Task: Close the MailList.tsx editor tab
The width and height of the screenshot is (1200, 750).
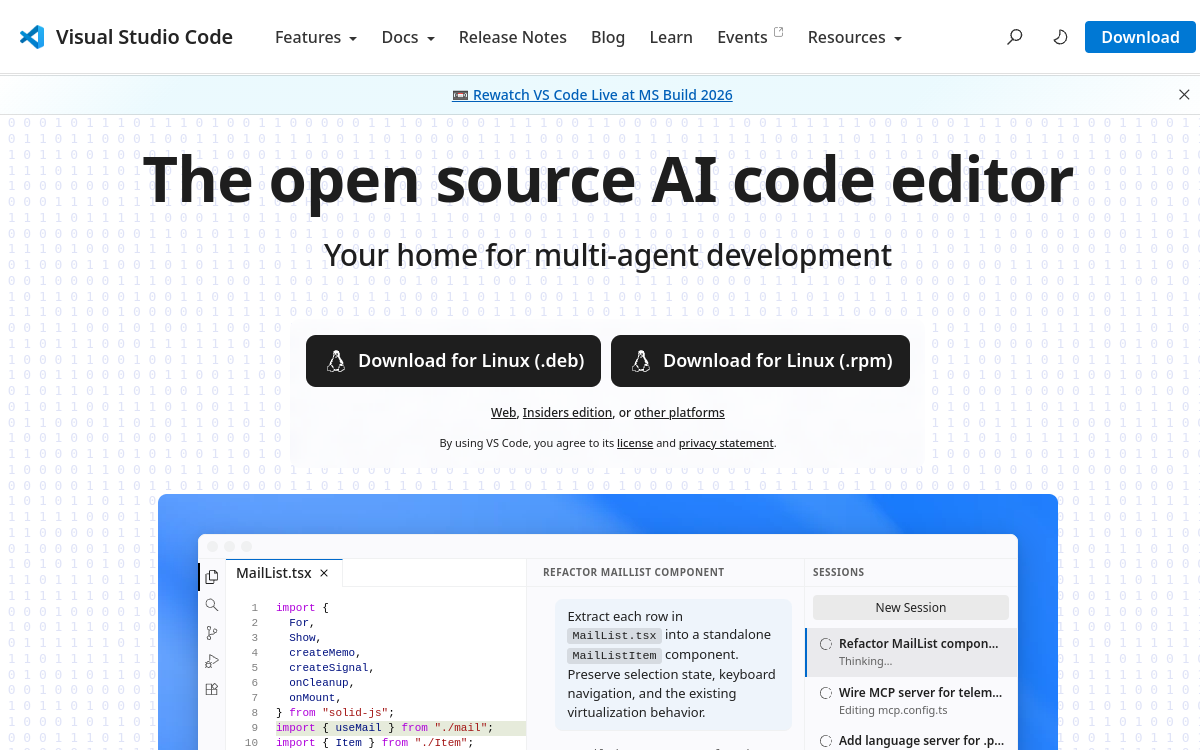Action: tap(324, 573)
